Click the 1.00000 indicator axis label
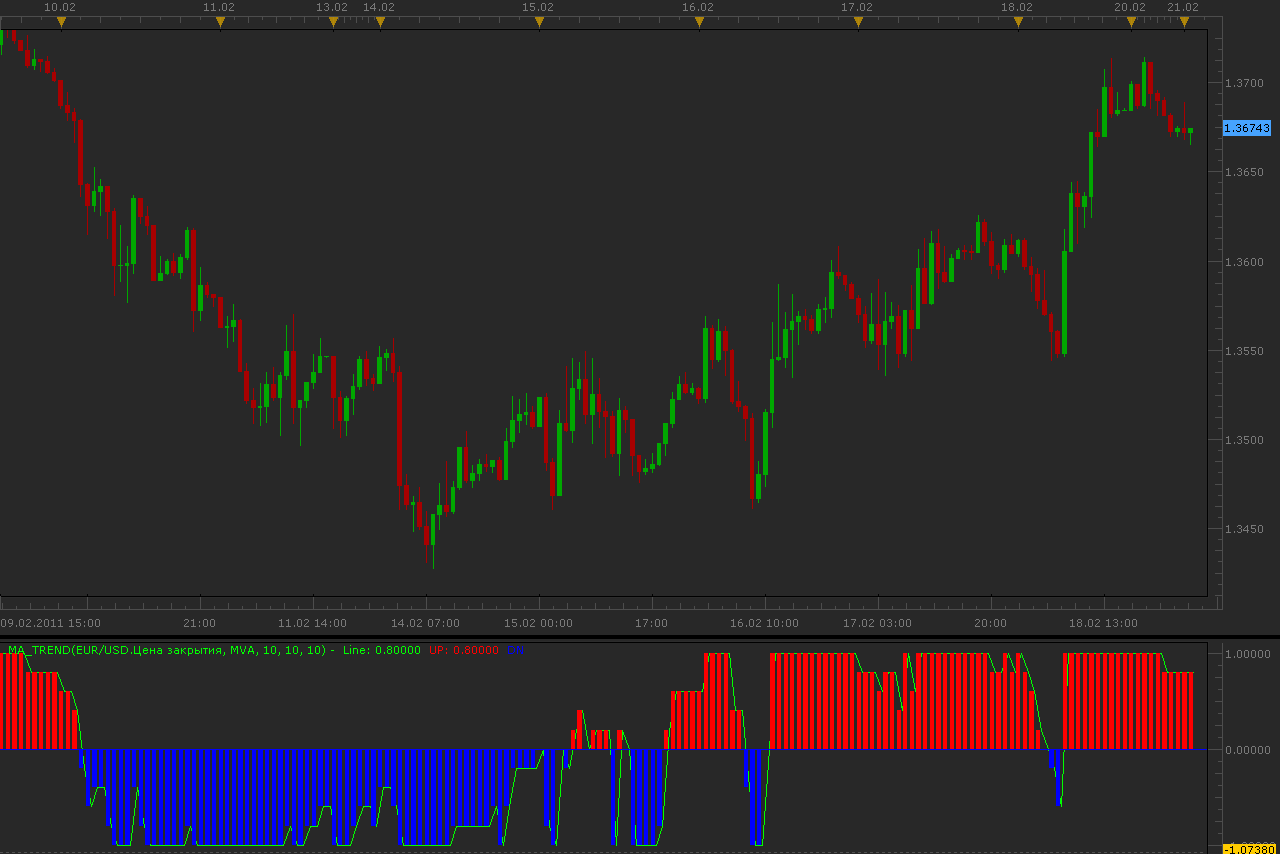The image size is (1280, 854). click(x=1249, y=654)
